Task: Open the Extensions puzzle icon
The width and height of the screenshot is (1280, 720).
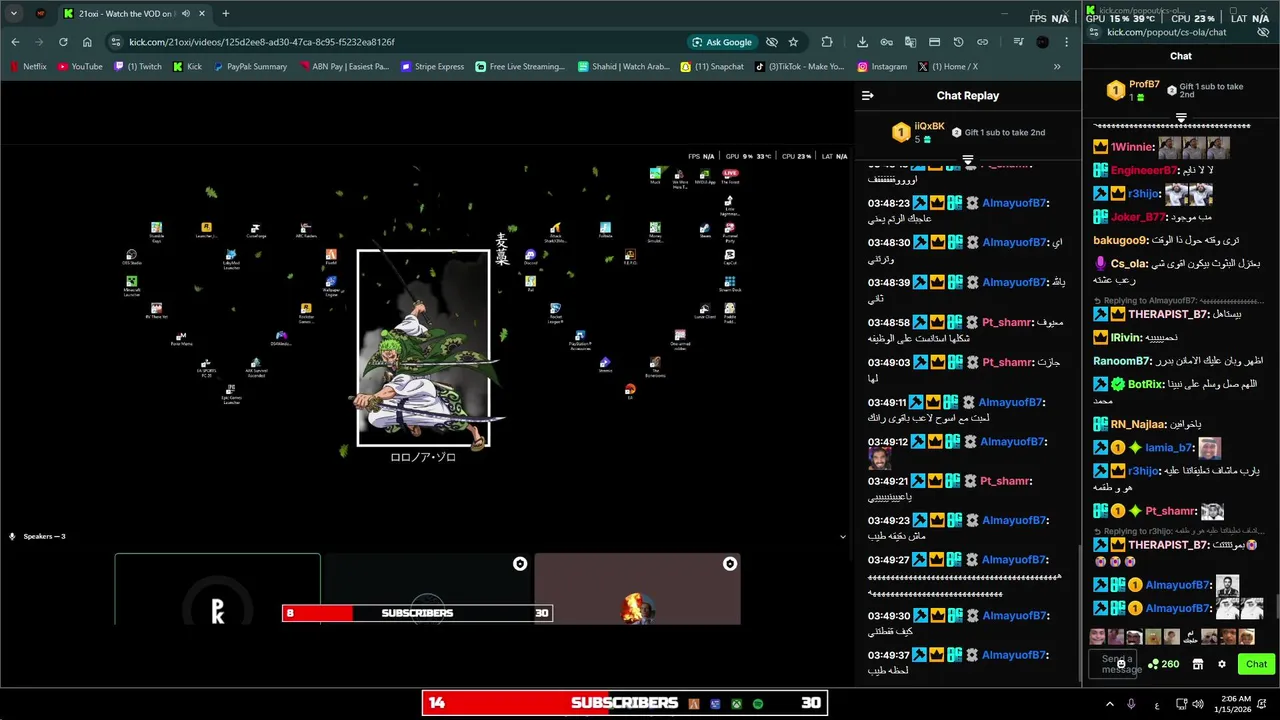Action: [827, 42]
